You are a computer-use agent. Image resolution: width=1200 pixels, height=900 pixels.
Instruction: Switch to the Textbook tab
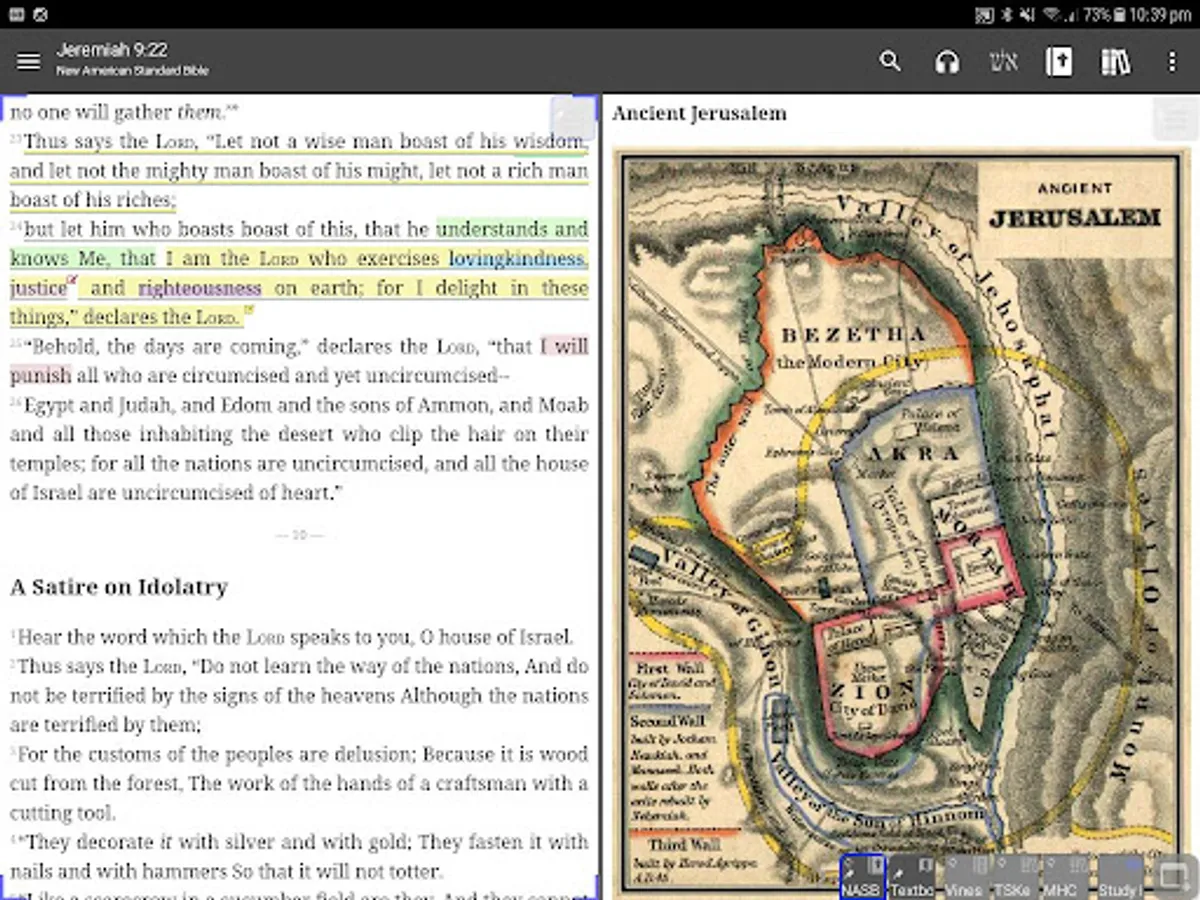(x=912, y=877)
